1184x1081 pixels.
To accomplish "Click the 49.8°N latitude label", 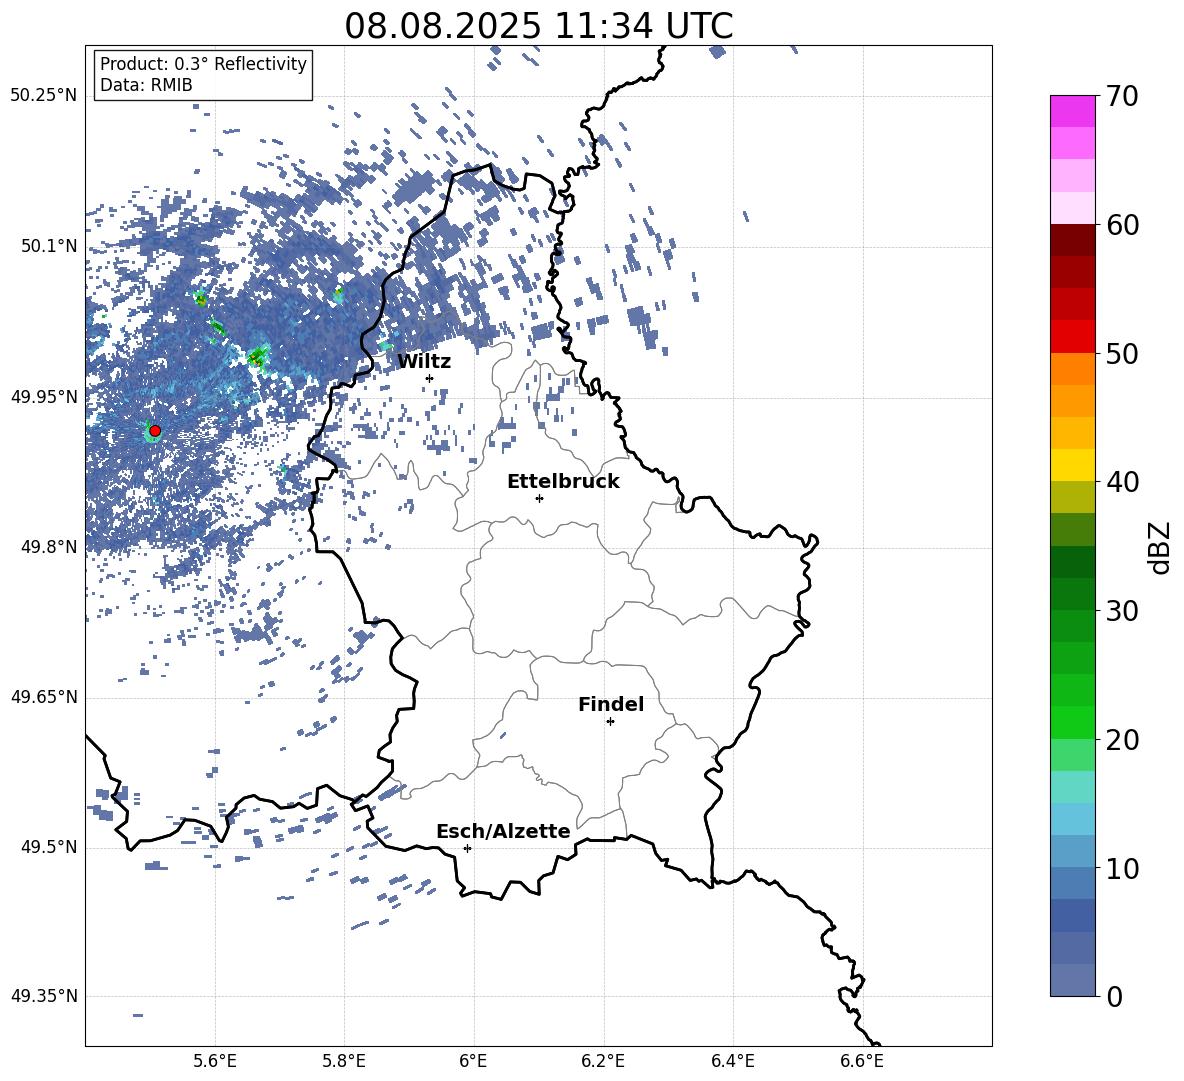I will coord(49,547).
